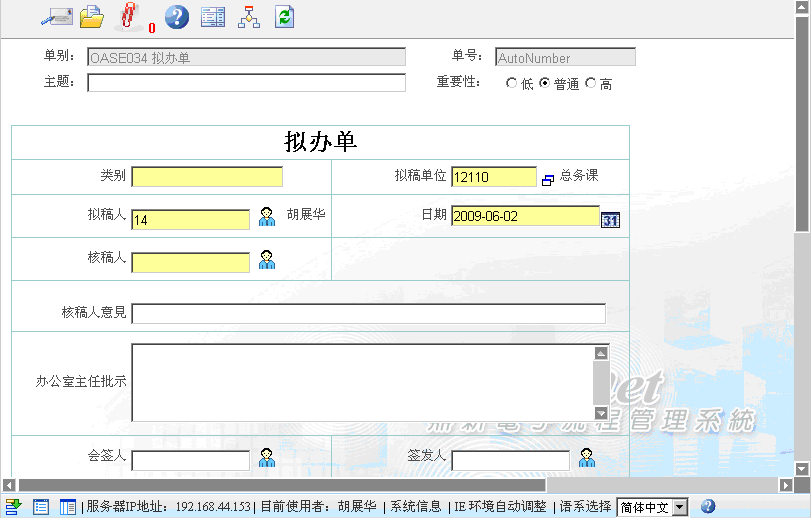Select the 普通 importance radio button

pos(545,84)
